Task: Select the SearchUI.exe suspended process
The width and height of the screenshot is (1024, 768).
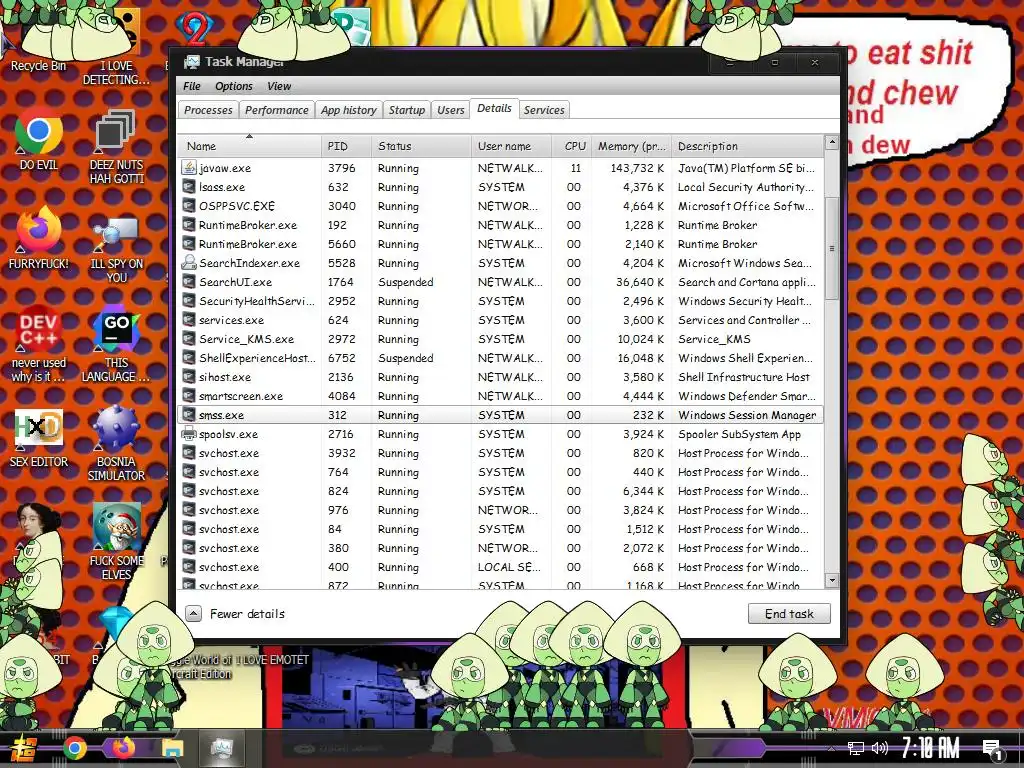Action: pyautogui.click(x=500, y=282)
